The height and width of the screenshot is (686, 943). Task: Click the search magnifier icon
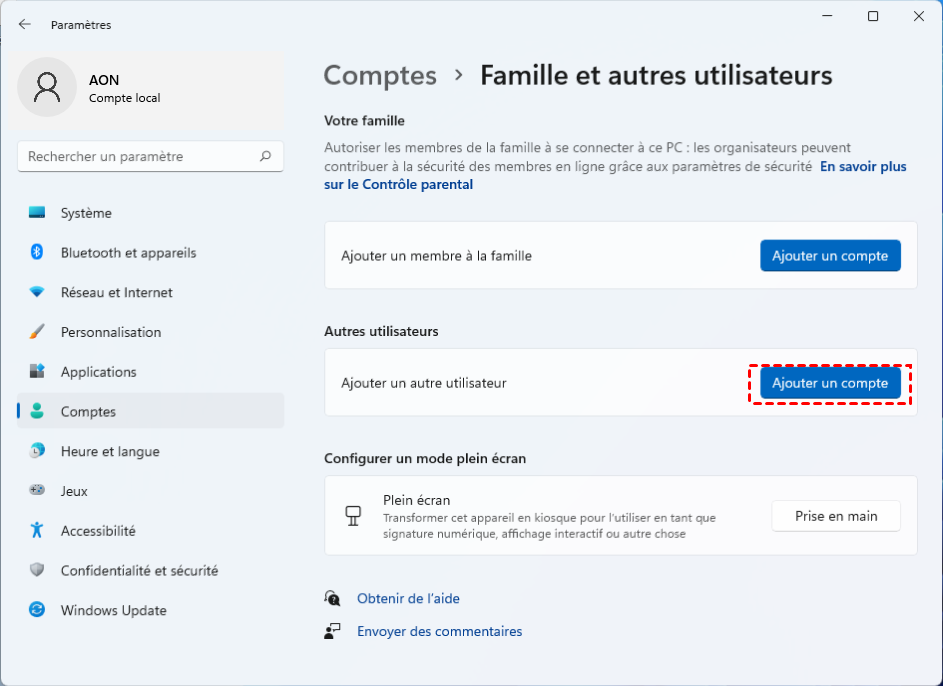coord(265,156)
